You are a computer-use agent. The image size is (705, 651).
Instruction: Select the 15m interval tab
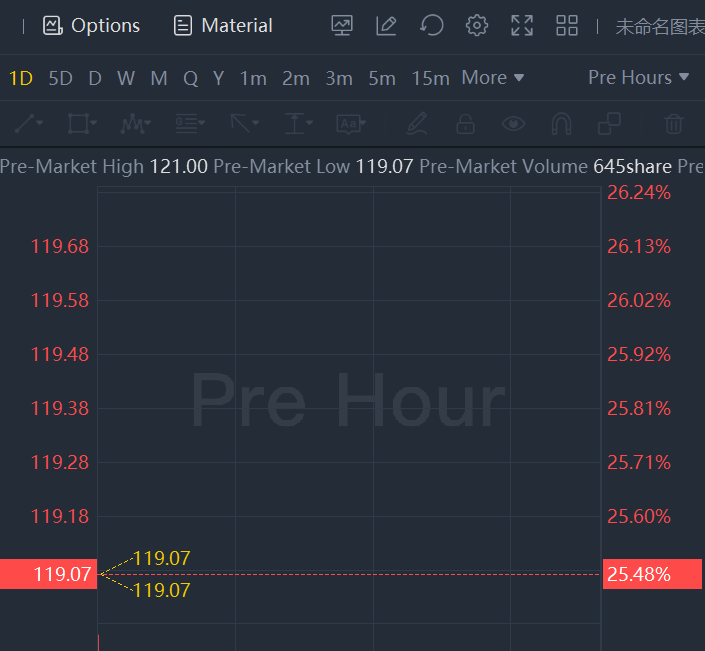tap(430, 78)
